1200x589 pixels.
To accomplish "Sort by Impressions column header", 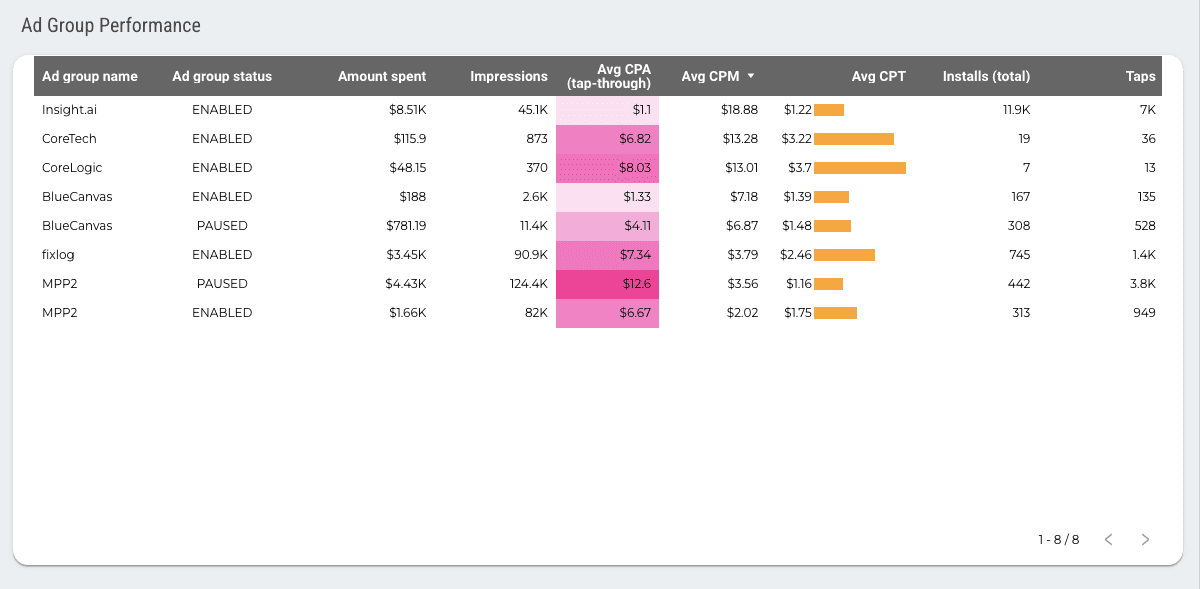I will (509, 76).
